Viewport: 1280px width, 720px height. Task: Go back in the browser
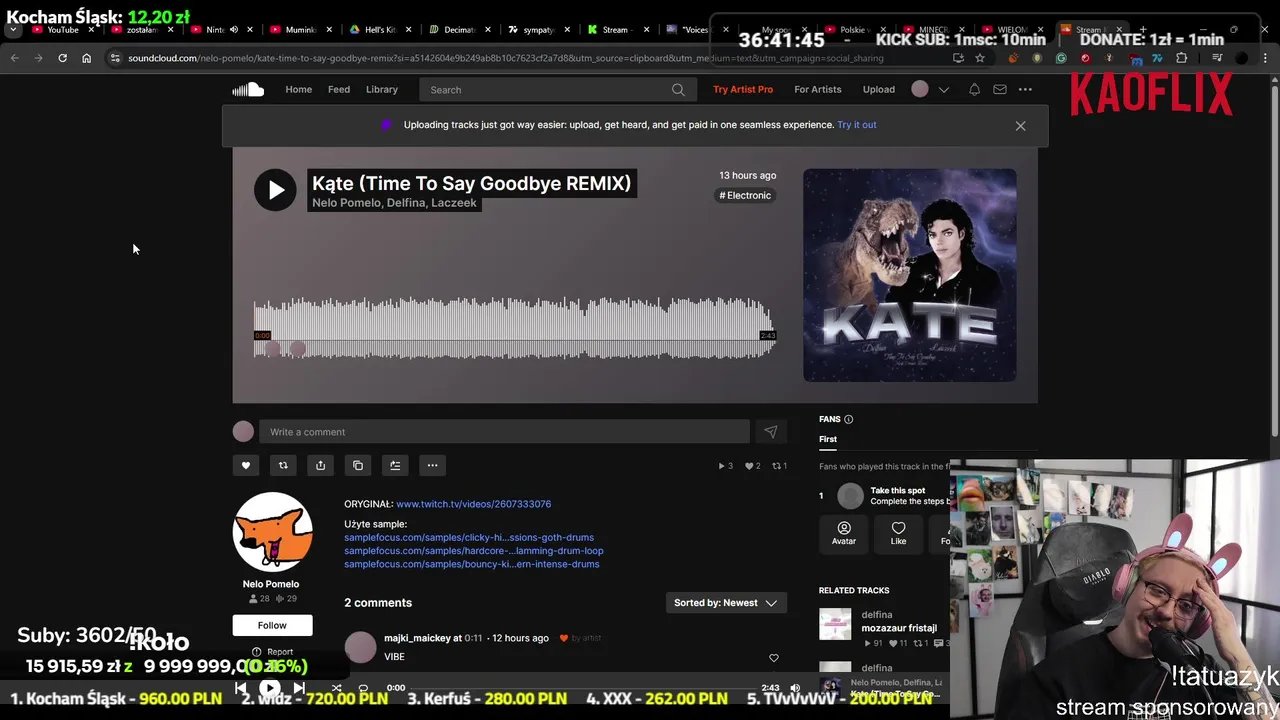coord(14,58)
